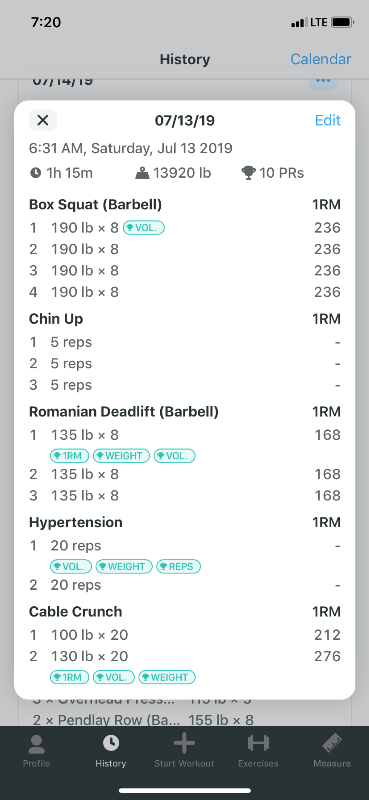369x800 pixels.
Task: Close the 07/13/19 workout detail card
Action: (x=43, y=120)
